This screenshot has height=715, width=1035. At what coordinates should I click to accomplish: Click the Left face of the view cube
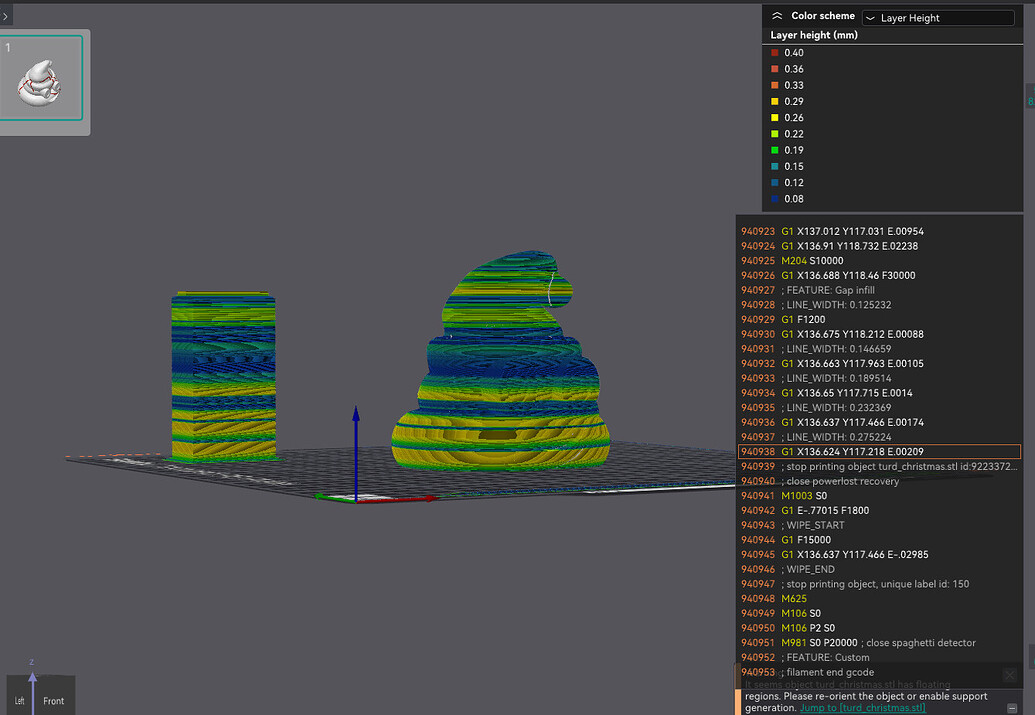20,701
